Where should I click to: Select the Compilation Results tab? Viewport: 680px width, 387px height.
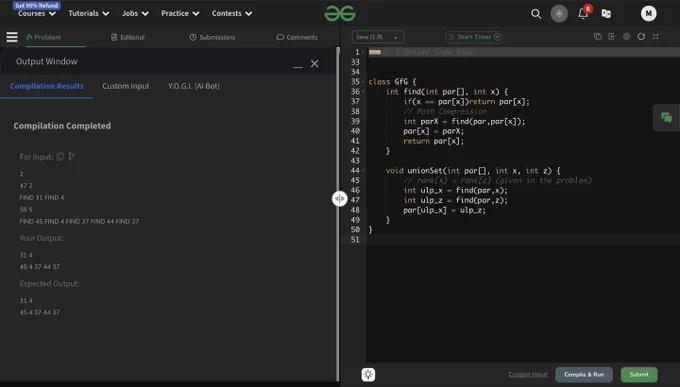click(46, 86)
